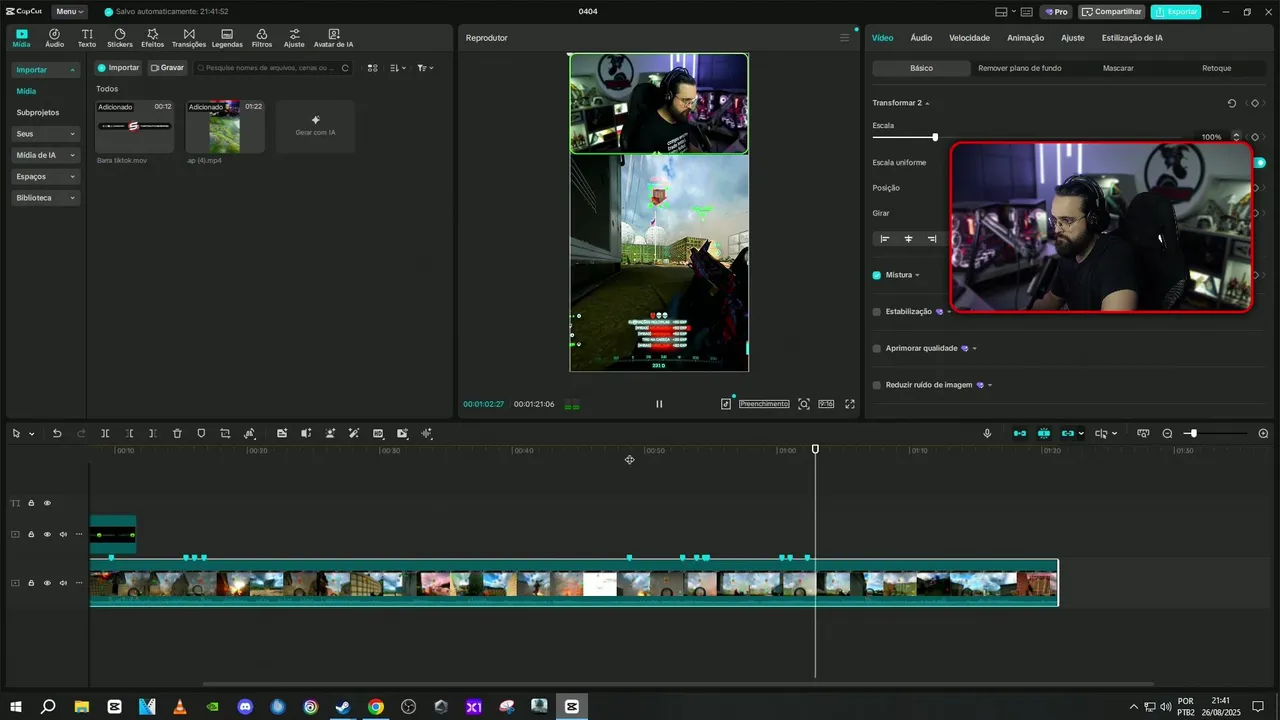
Task: Delete the selected clip with trash icon
Action: coord(177,433)
